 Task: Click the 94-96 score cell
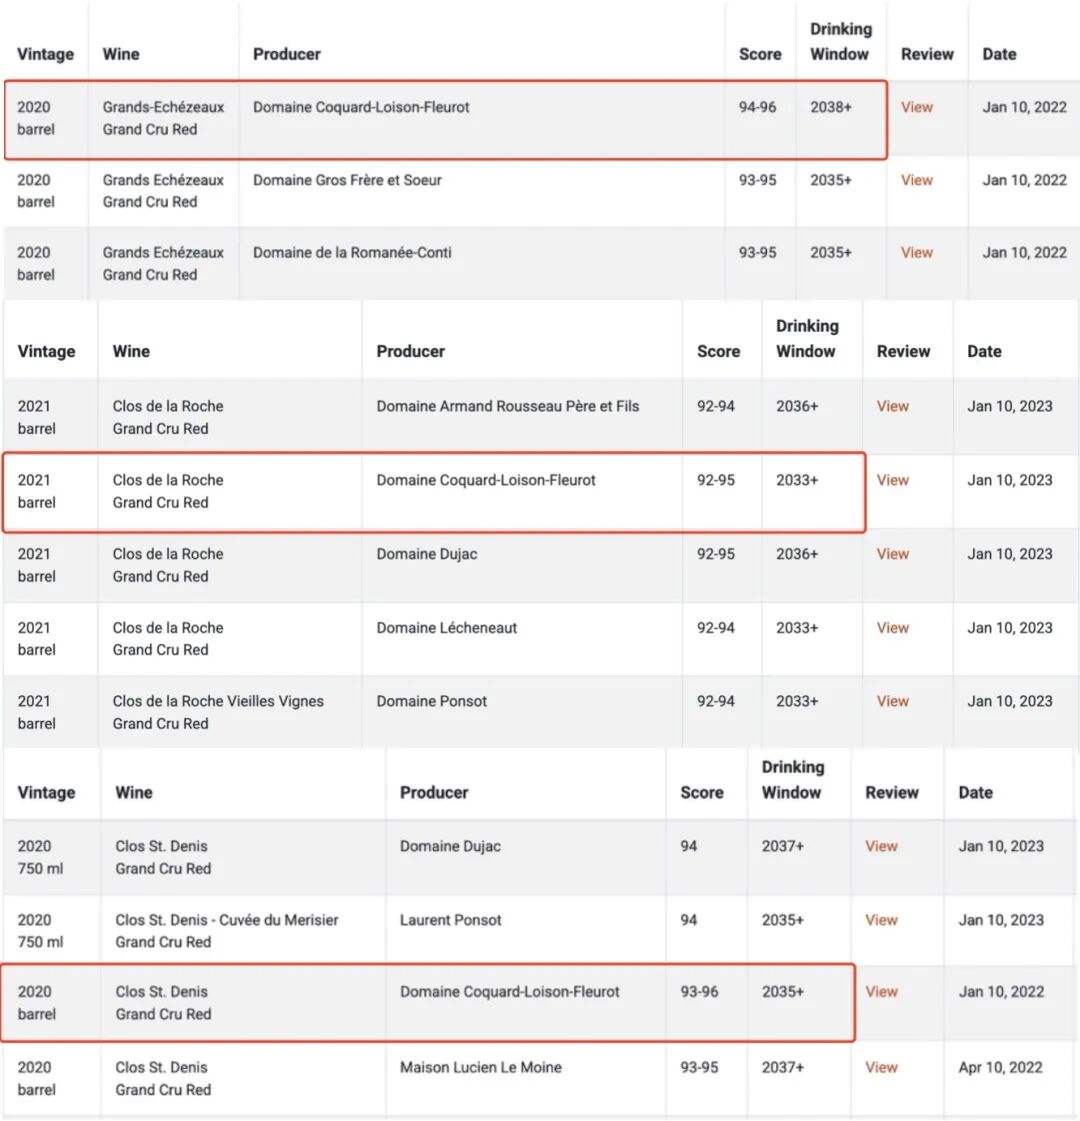click(757, 107)
